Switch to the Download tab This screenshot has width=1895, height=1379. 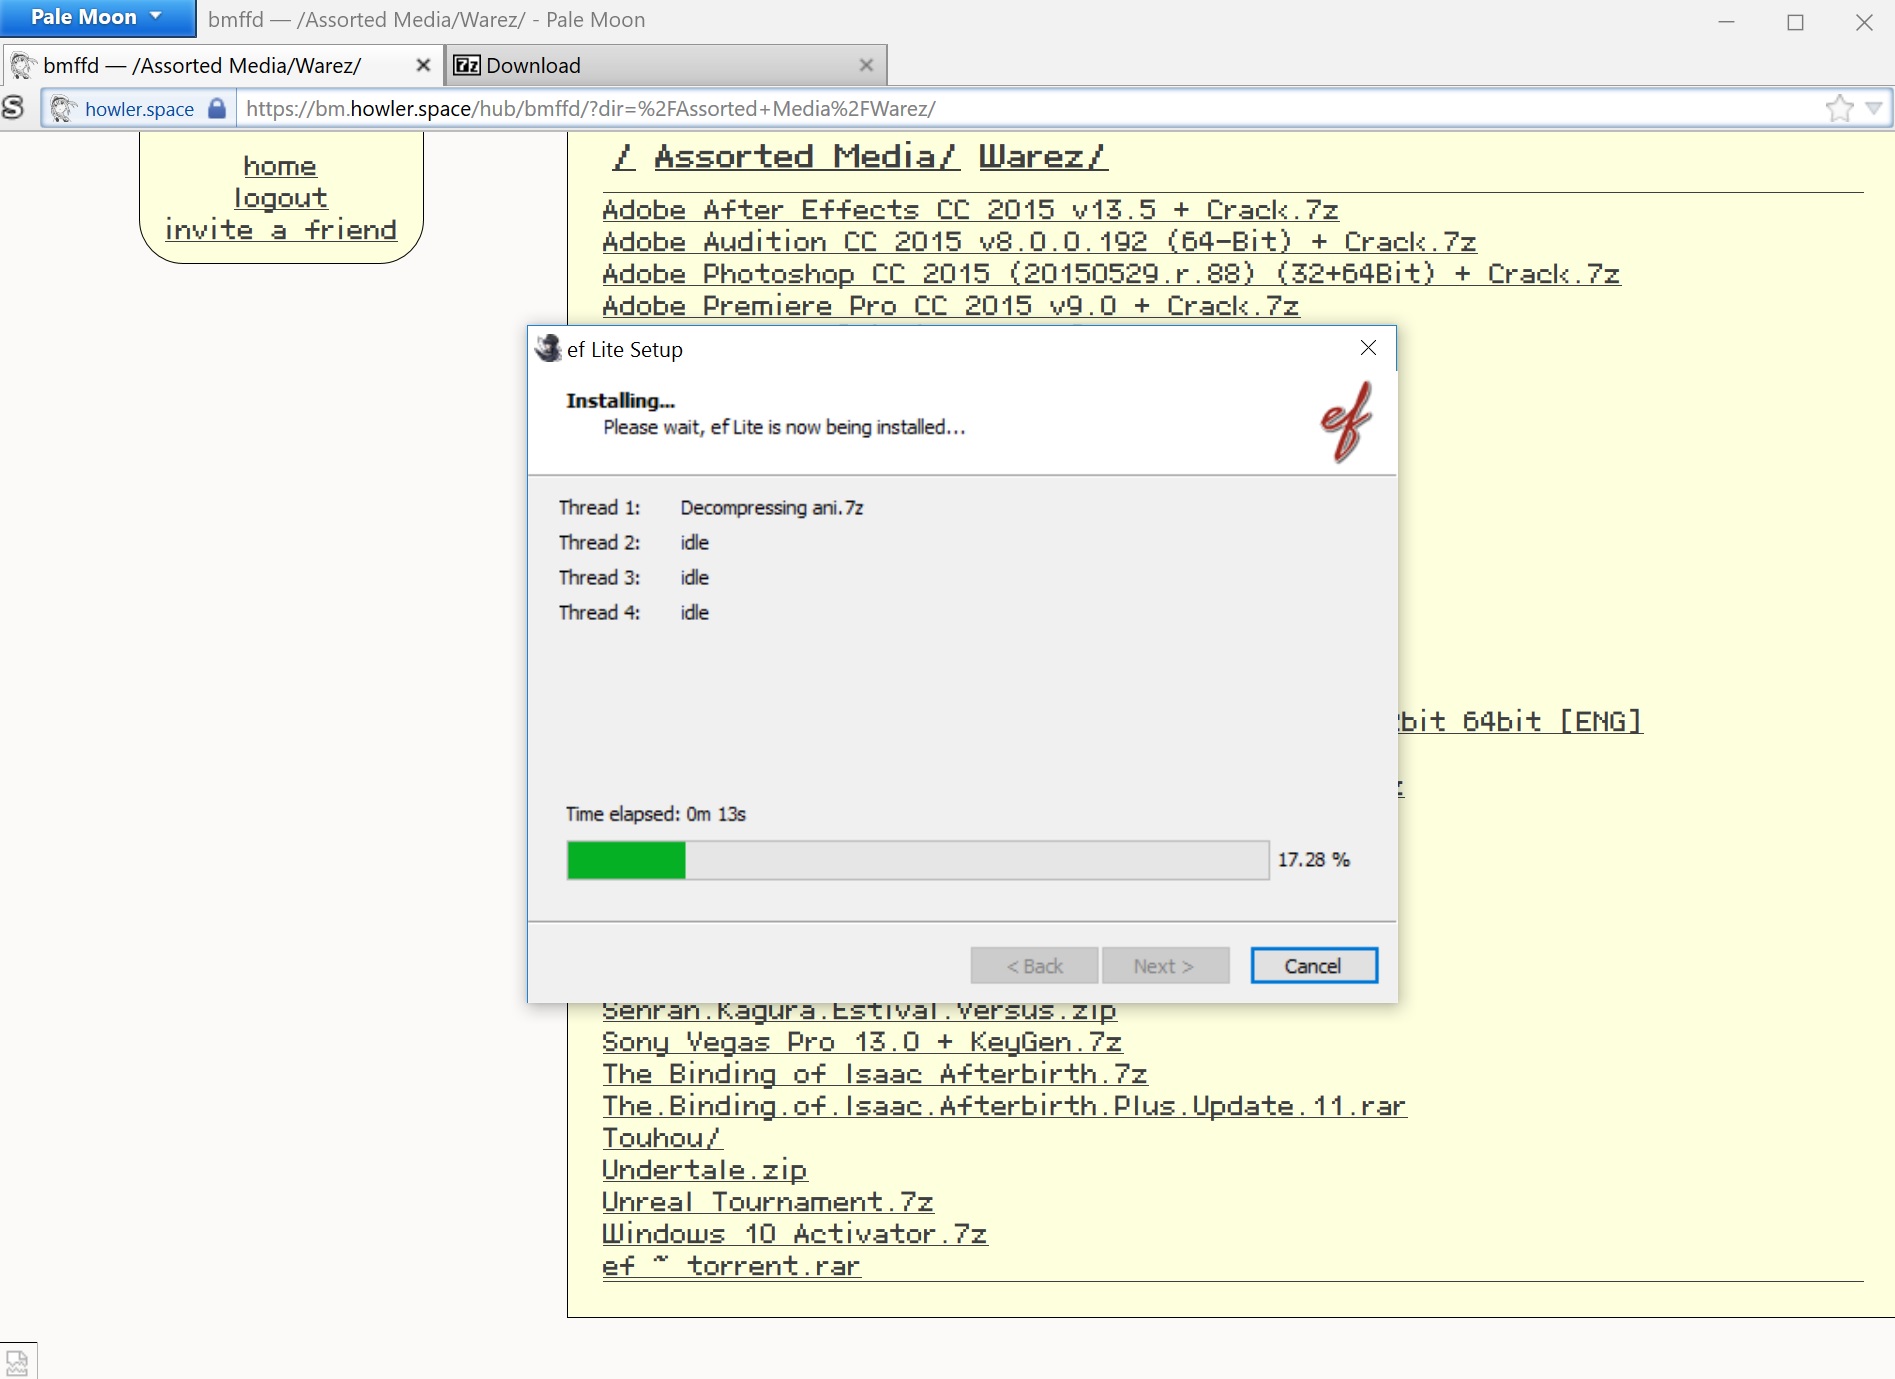coord(650,65)
